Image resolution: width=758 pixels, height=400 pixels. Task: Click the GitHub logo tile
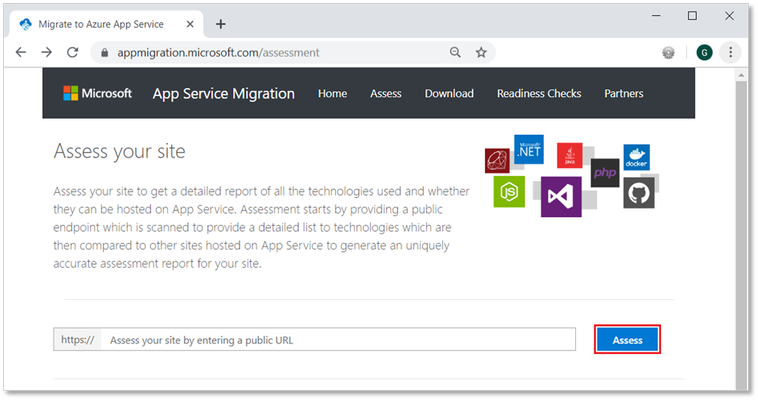click(639, 193)
